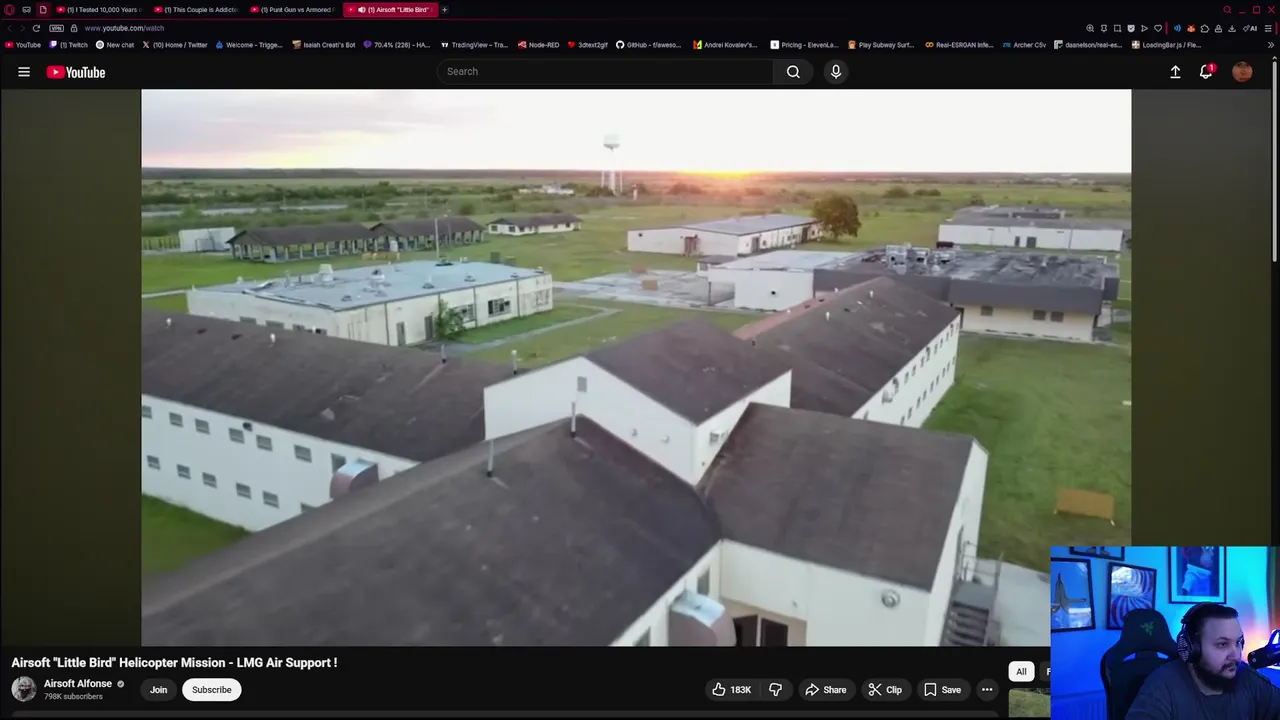Open the ad blocker shield icon
The width and height of the screenshot is (1280, 720).
[x=1131, y=28]
